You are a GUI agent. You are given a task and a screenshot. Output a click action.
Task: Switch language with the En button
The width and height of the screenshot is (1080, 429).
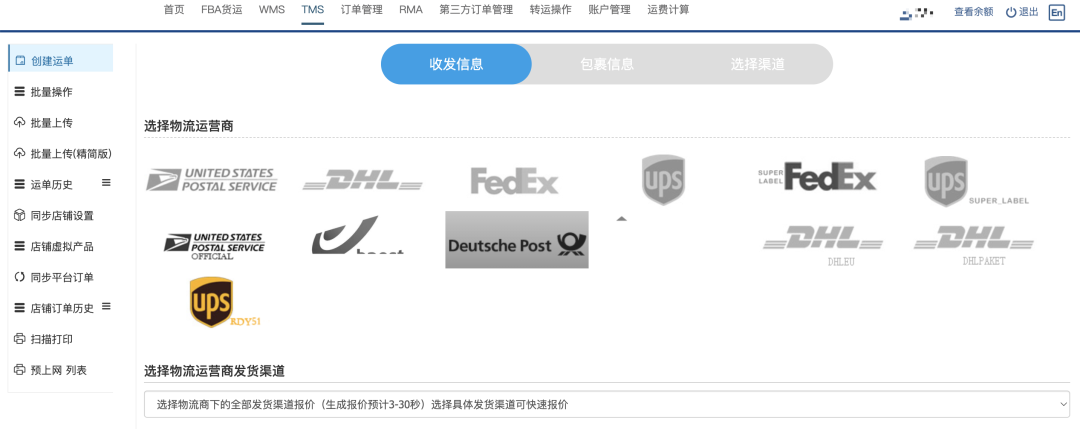1057,12
